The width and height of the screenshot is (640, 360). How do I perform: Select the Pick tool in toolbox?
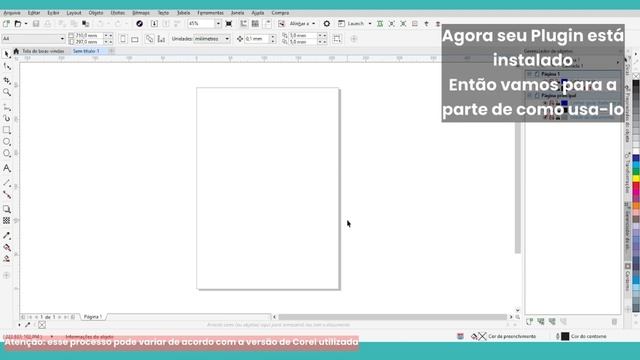(x=7, y=54)
